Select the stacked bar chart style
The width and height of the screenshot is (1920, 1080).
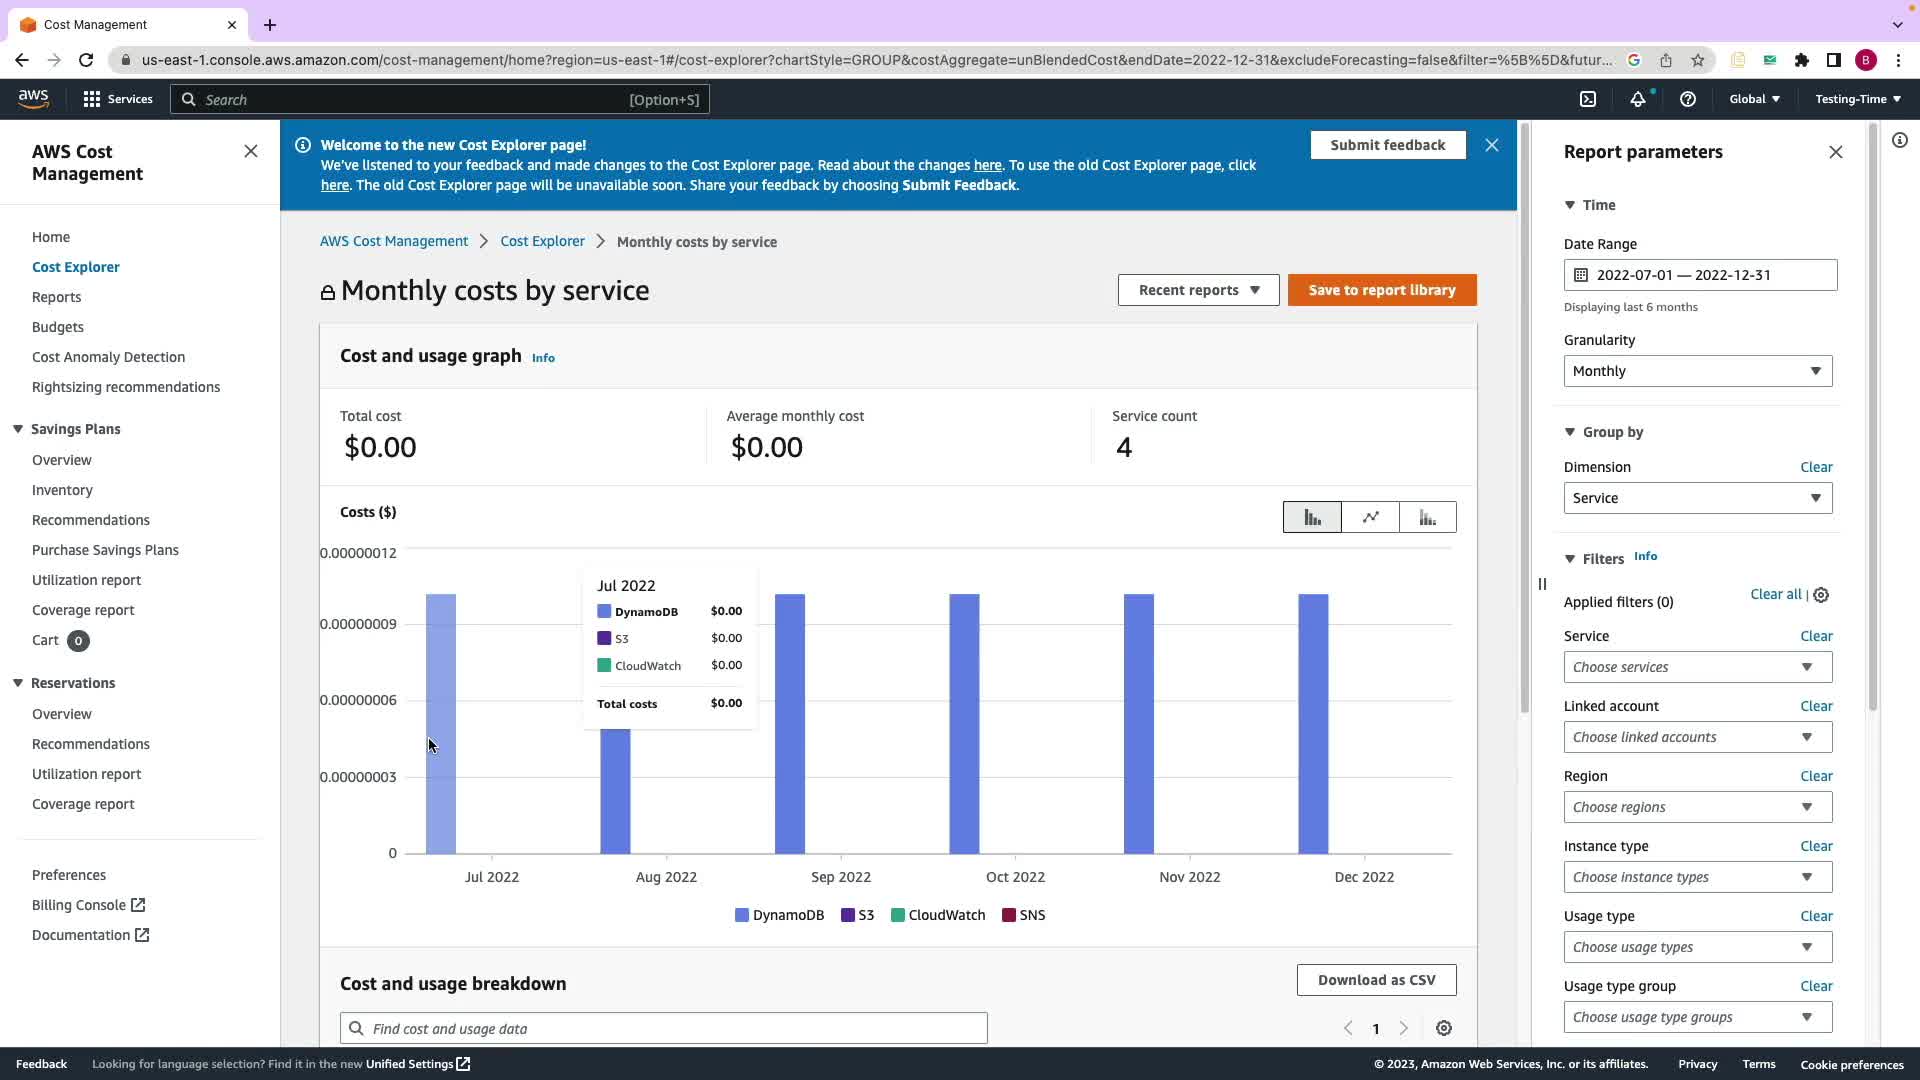click(1427, 517)
